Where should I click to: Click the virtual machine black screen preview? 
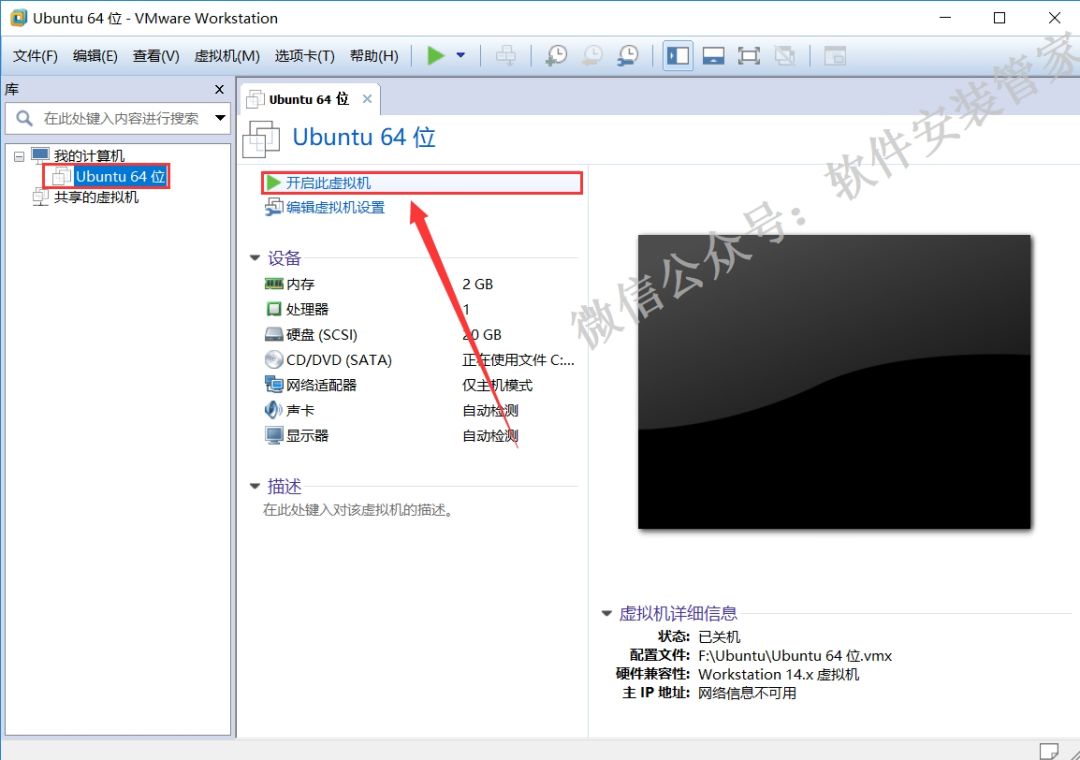[834, 382]
